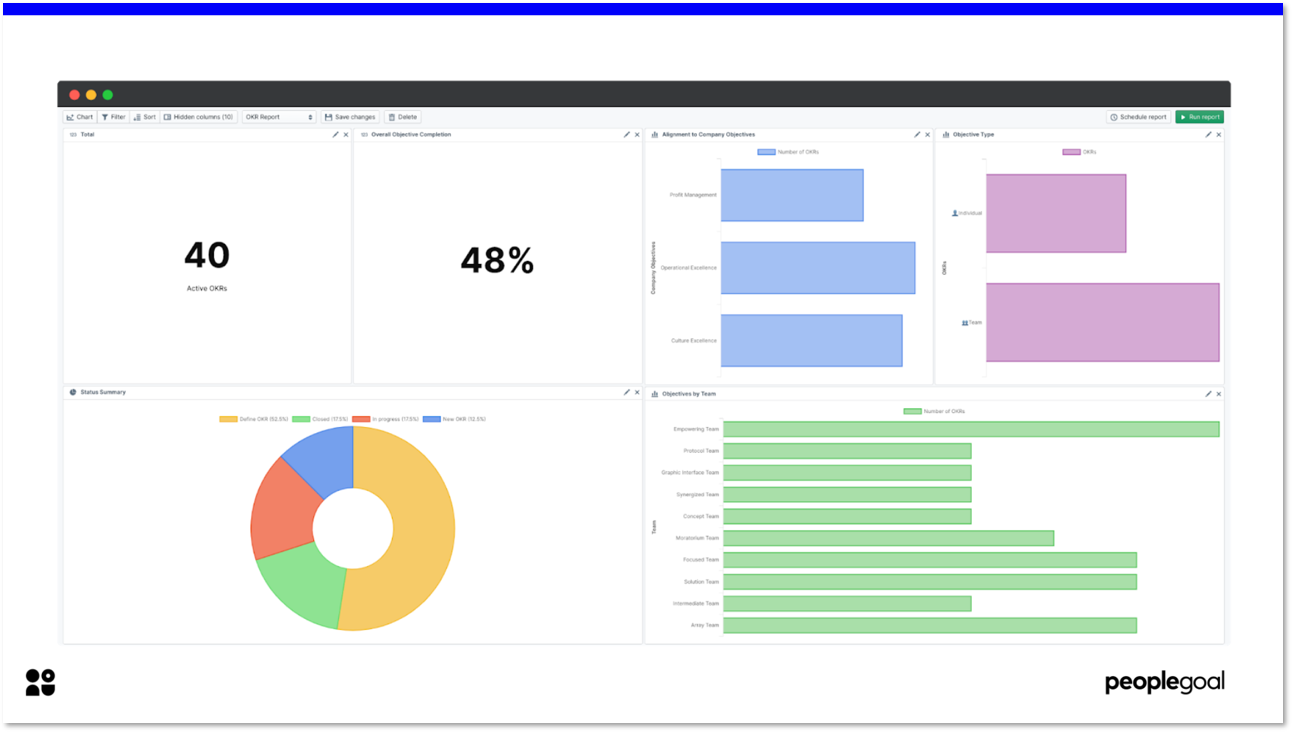Click the Total widget number icon

click(73, 134)
